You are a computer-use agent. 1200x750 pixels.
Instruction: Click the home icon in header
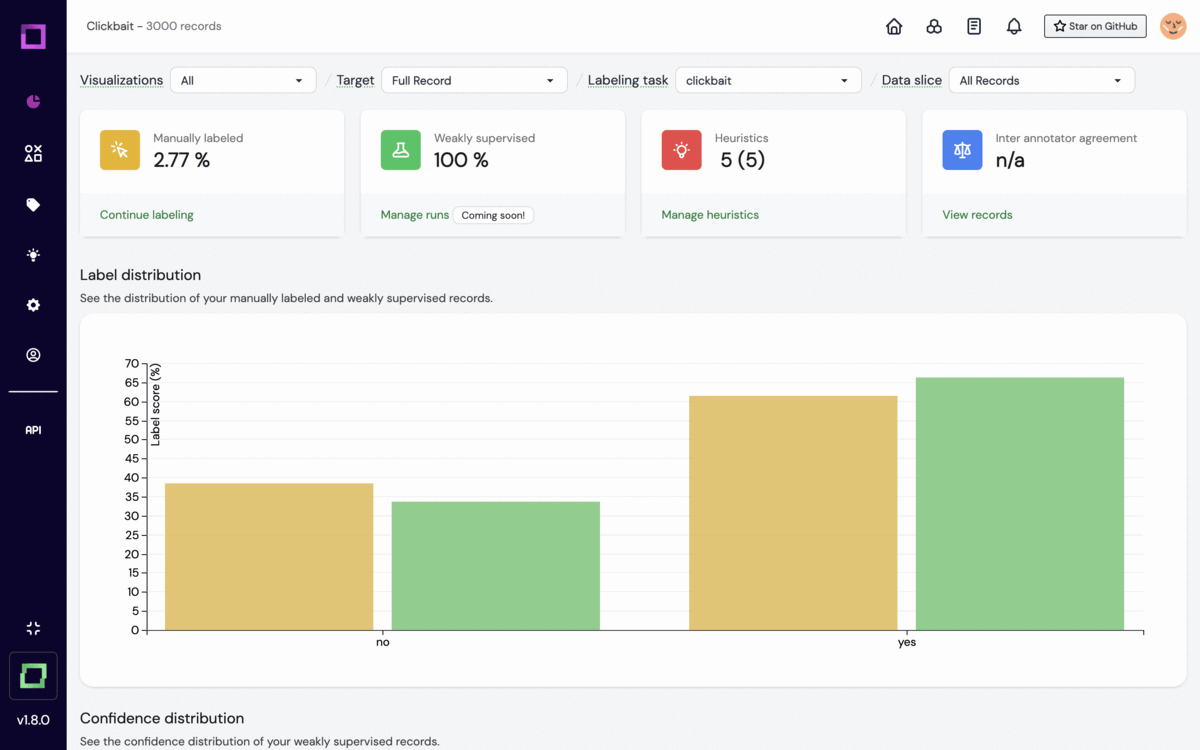pyautogui.click(x=894, y=27)
